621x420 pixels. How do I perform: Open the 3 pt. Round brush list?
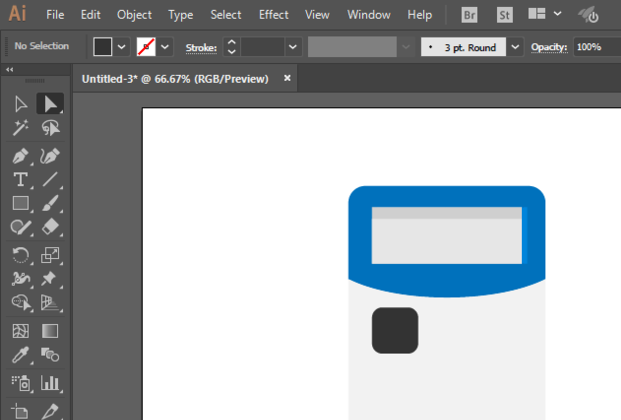click(x=515, y=47)
